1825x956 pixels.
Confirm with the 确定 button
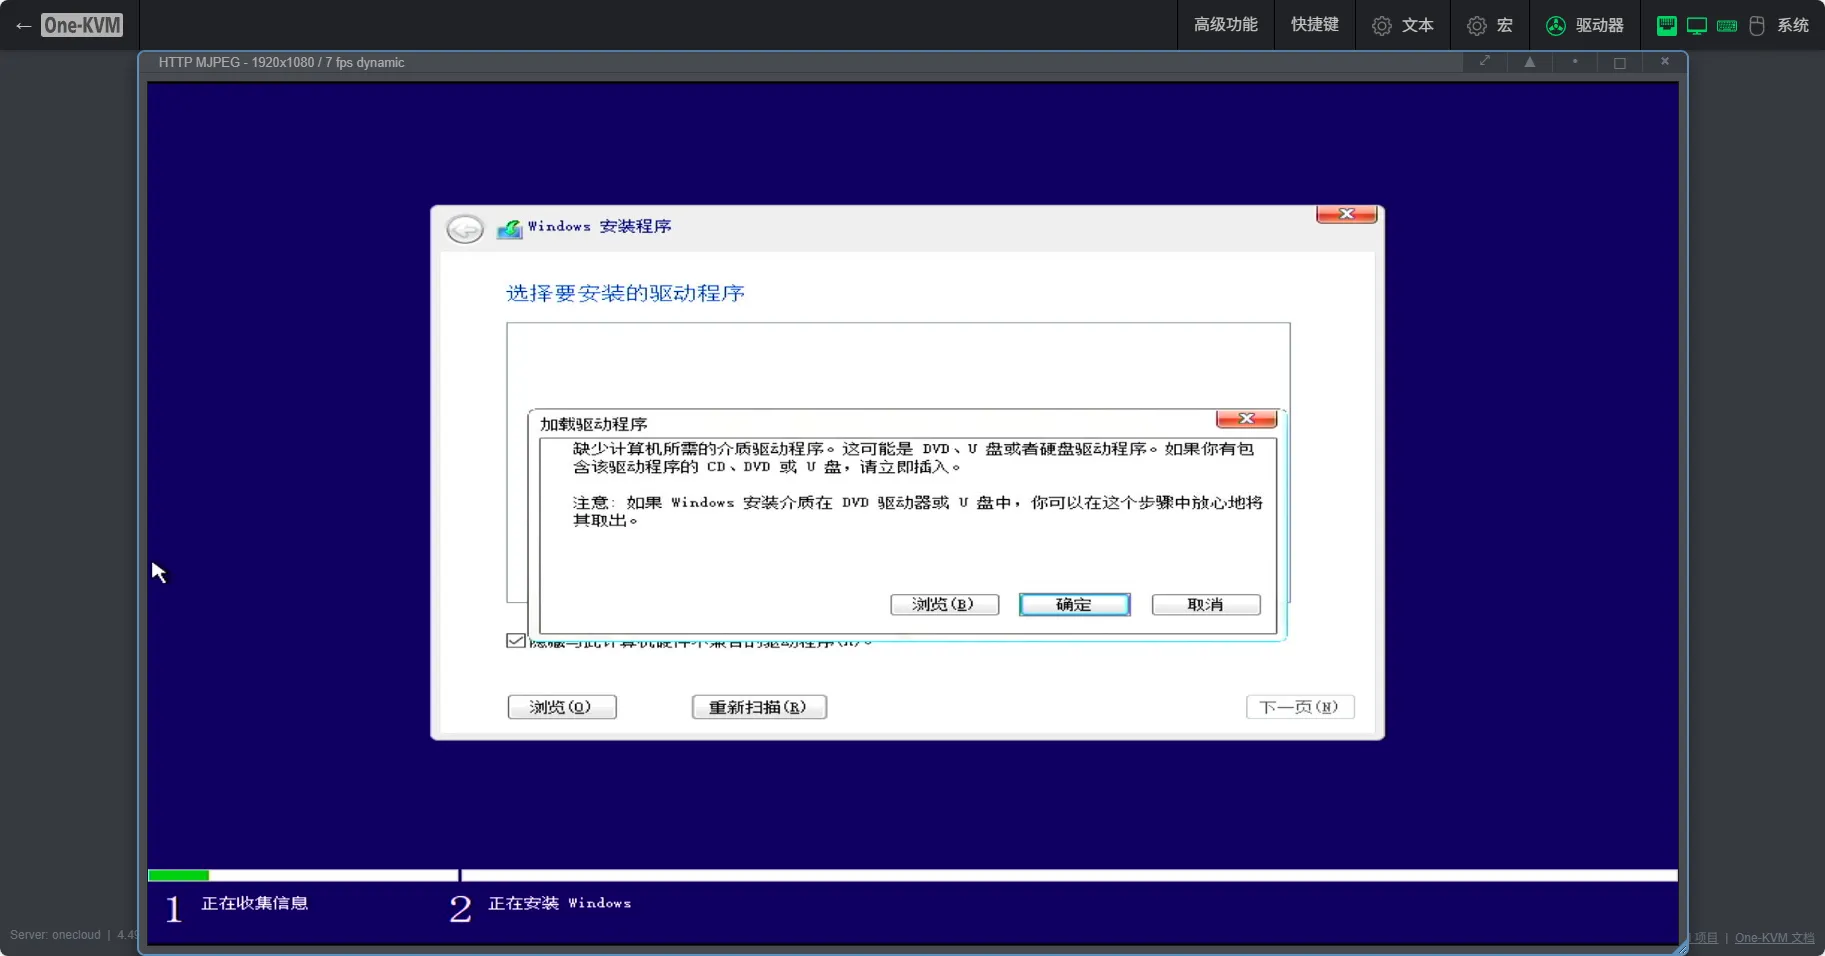coord(1074,604)
